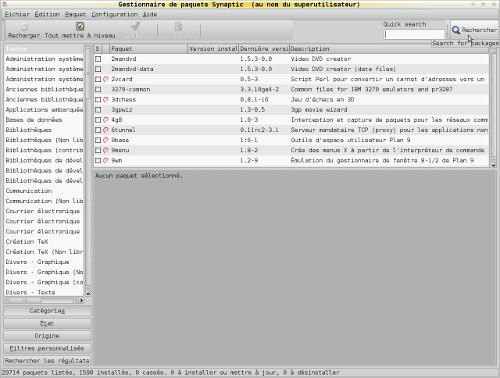Click Tout mettre à niveau toolbar icon

point(80,26)
